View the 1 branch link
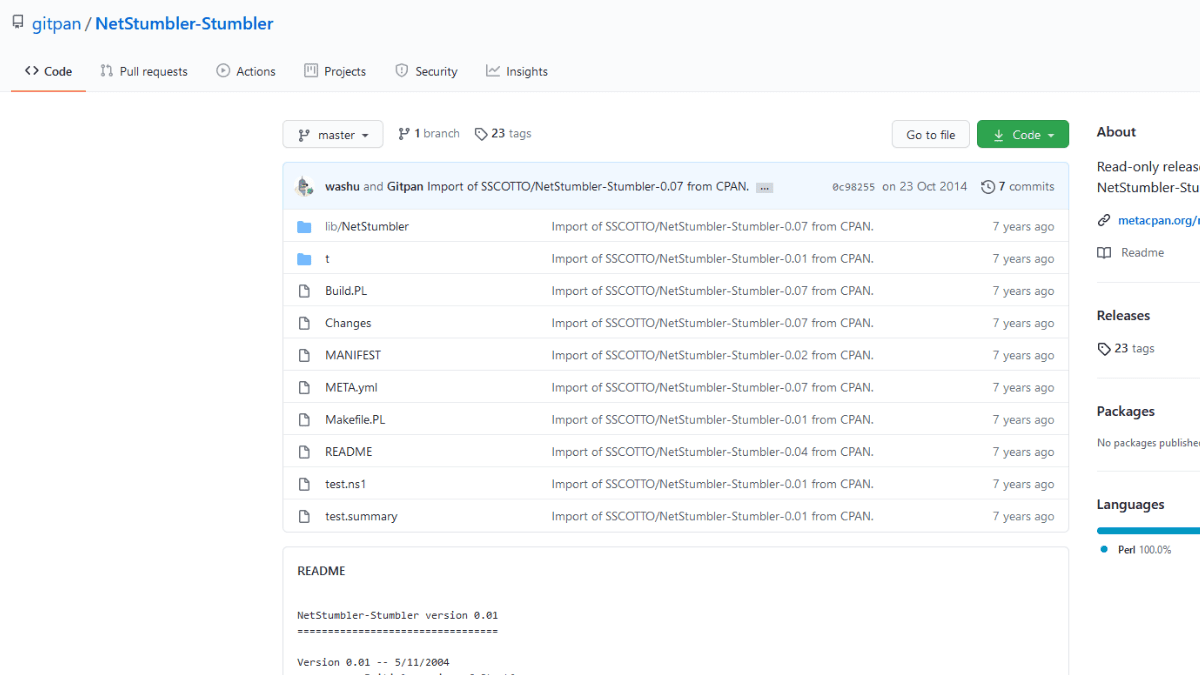 click(429, 134)
